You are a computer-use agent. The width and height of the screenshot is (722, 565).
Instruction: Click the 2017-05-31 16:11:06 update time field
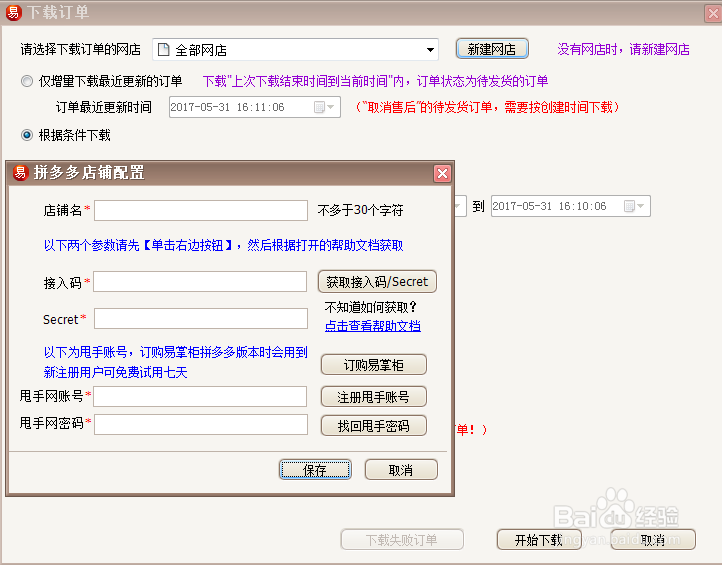pyautogui.click(x=255, y=107)
